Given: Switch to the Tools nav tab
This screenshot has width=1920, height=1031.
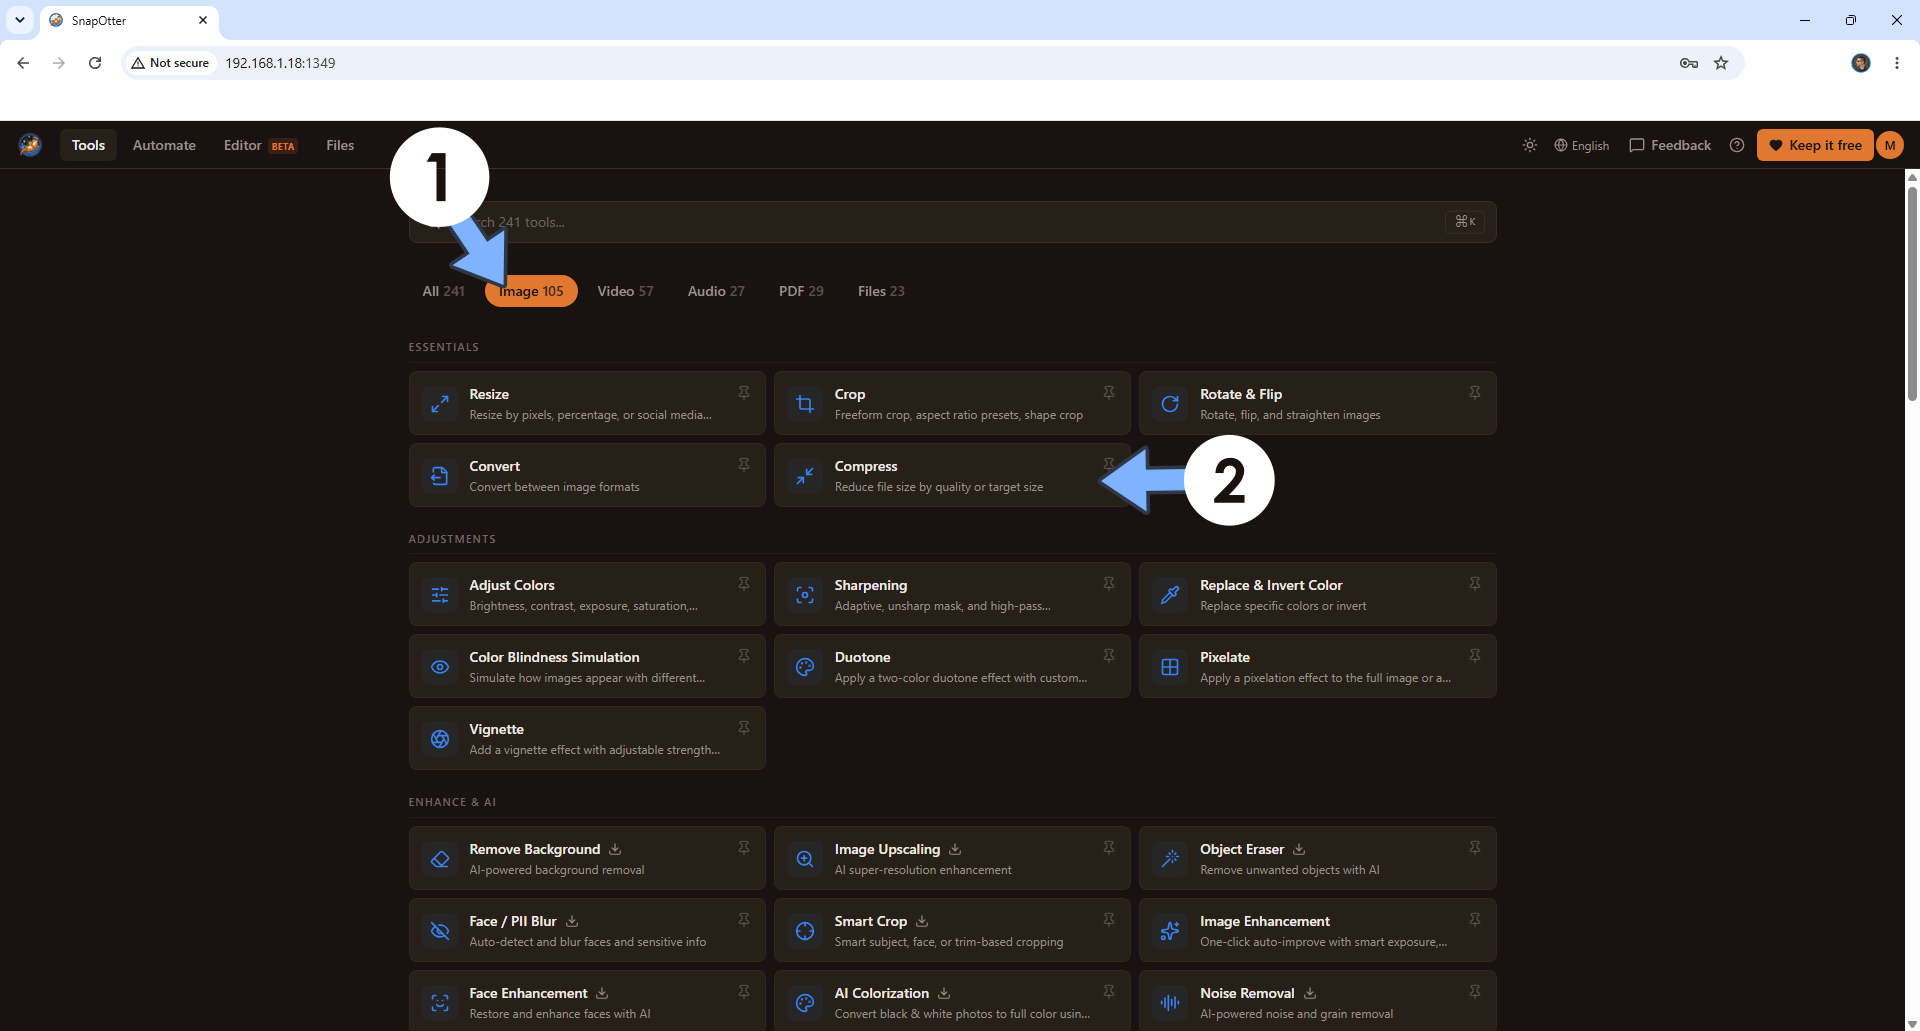Looking at the screenshot, I should 88,145.
